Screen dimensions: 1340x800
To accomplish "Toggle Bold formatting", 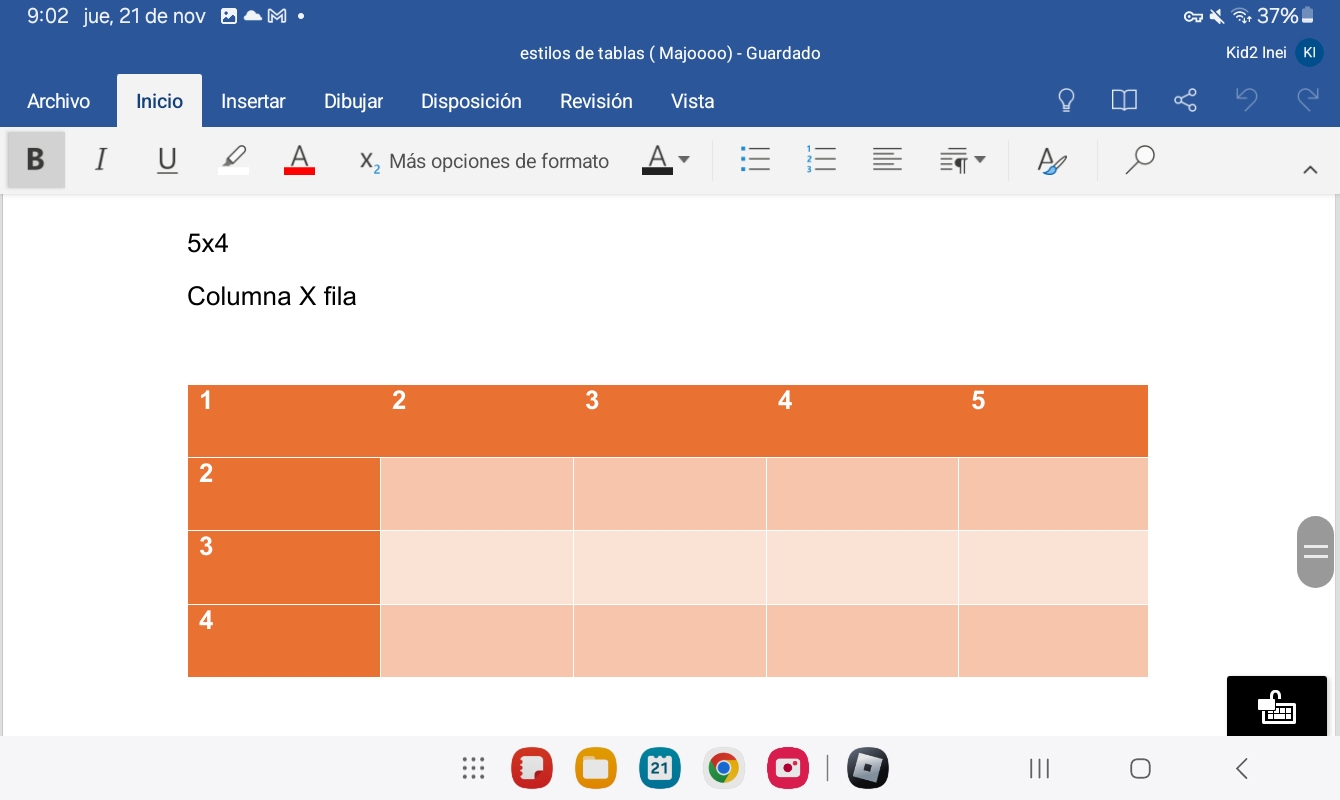I will tap(36, 160).
